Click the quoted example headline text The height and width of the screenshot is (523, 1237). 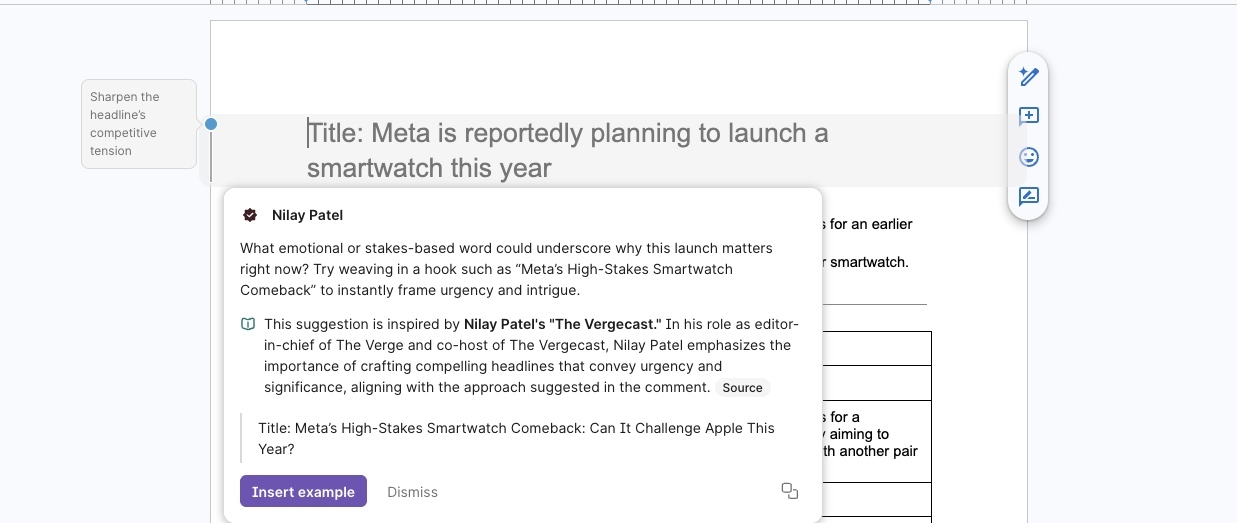tap(516, 438)
